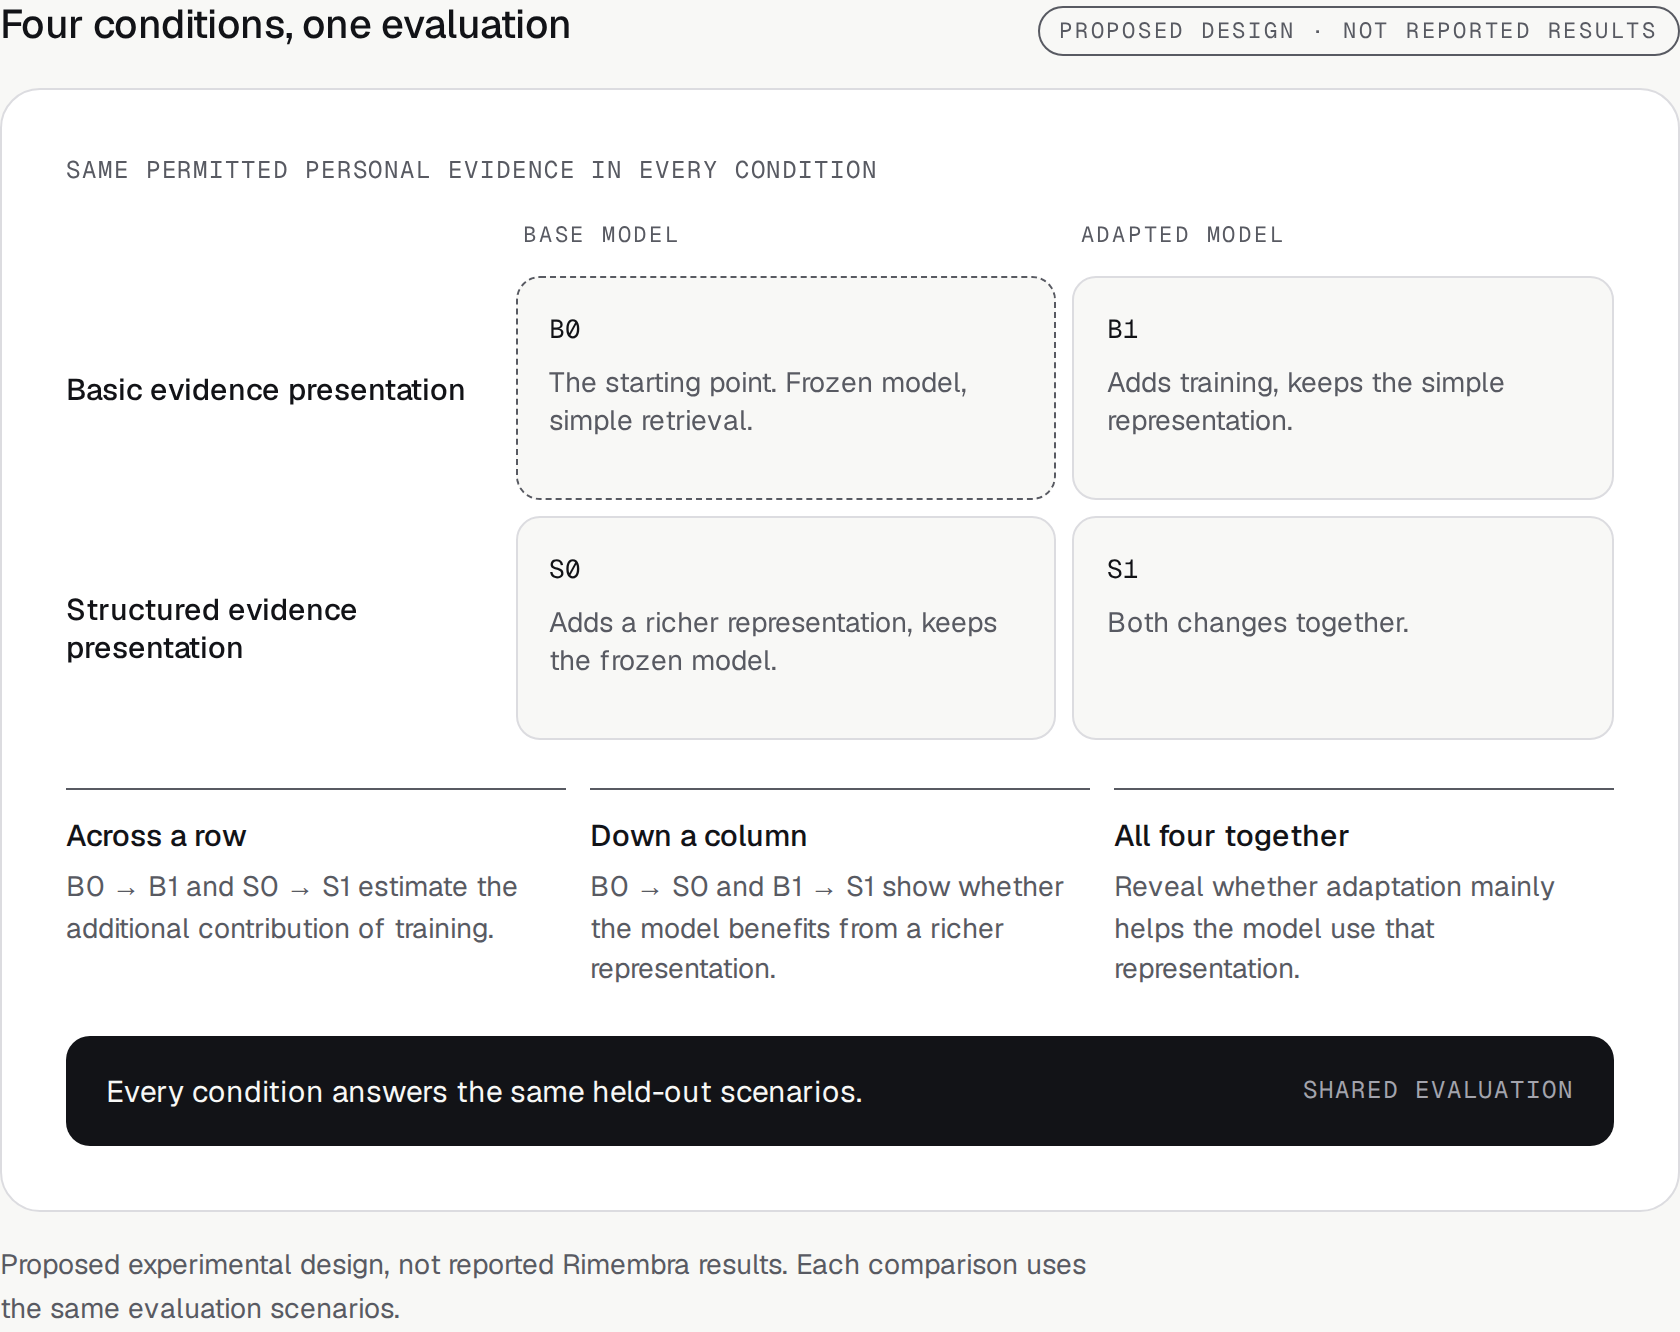Click the 'Adapted model' column header

(x=1182, y=235)
